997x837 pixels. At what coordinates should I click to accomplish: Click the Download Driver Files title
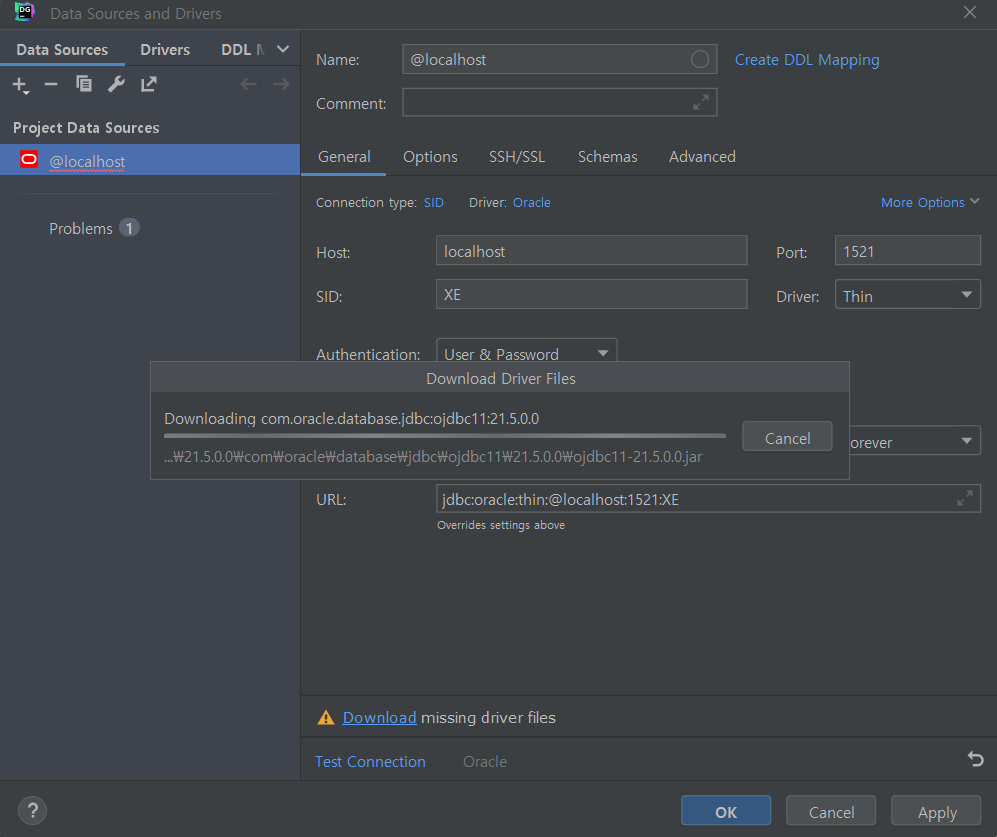[500, 378]
